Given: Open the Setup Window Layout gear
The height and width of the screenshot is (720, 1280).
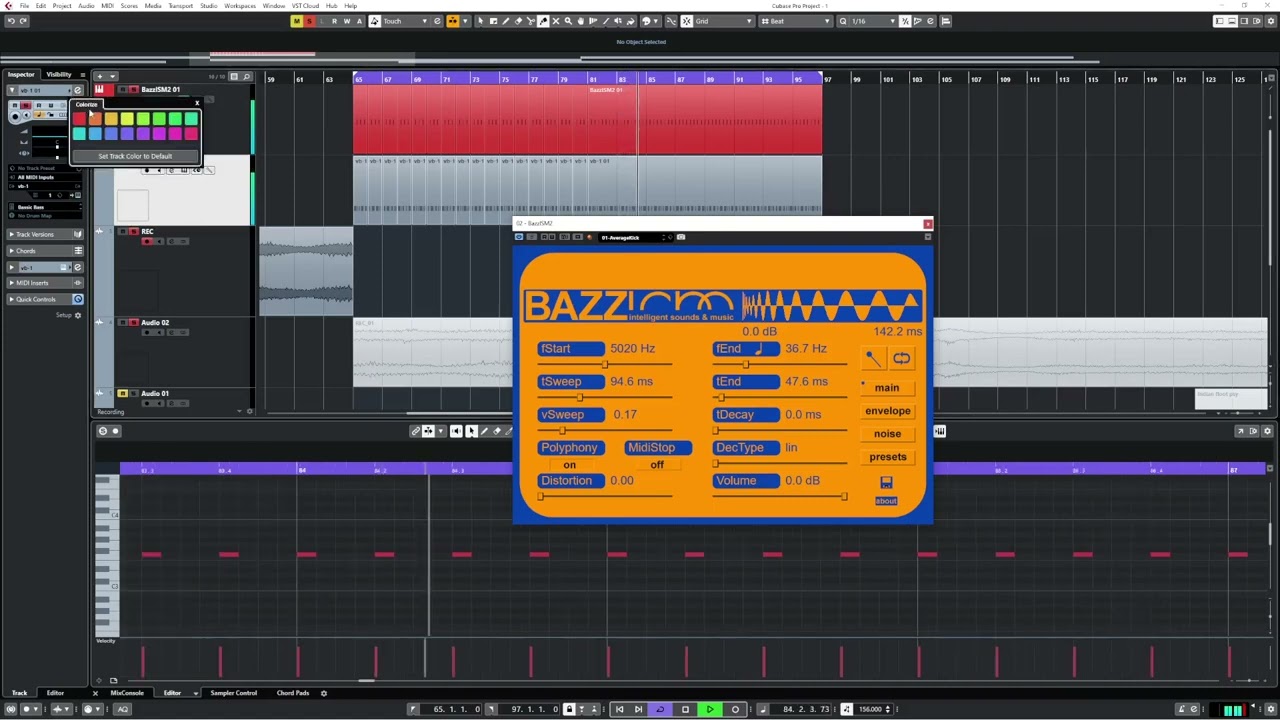Looking at the screenshot, I should [1272, 21].
